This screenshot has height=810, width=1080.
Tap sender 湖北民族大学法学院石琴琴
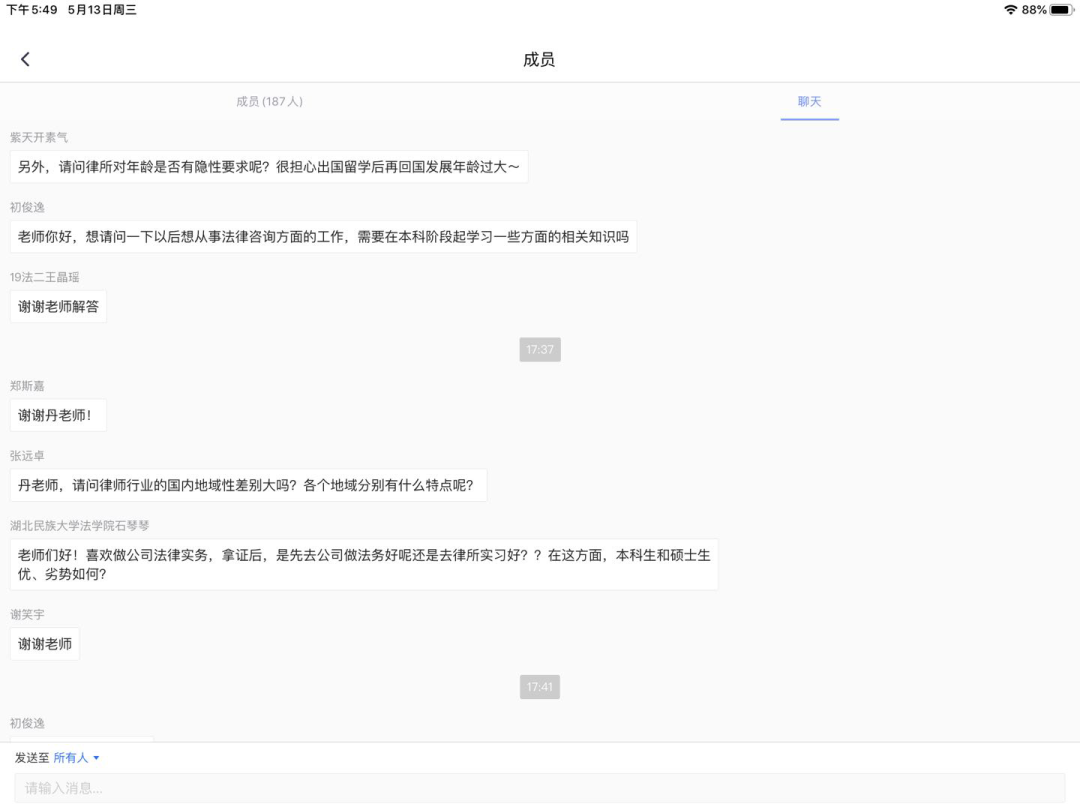[x=80, y=525]
